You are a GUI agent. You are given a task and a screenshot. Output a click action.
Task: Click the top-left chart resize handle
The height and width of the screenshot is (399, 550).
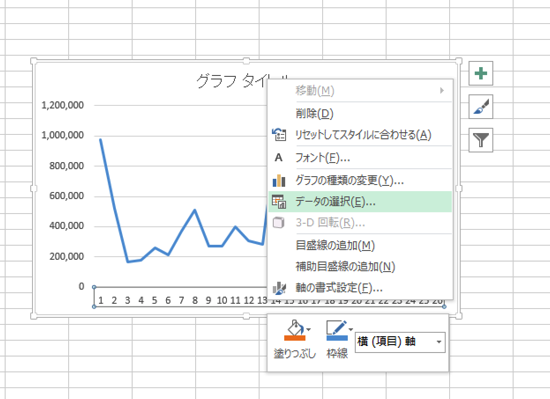click(34, 61)
